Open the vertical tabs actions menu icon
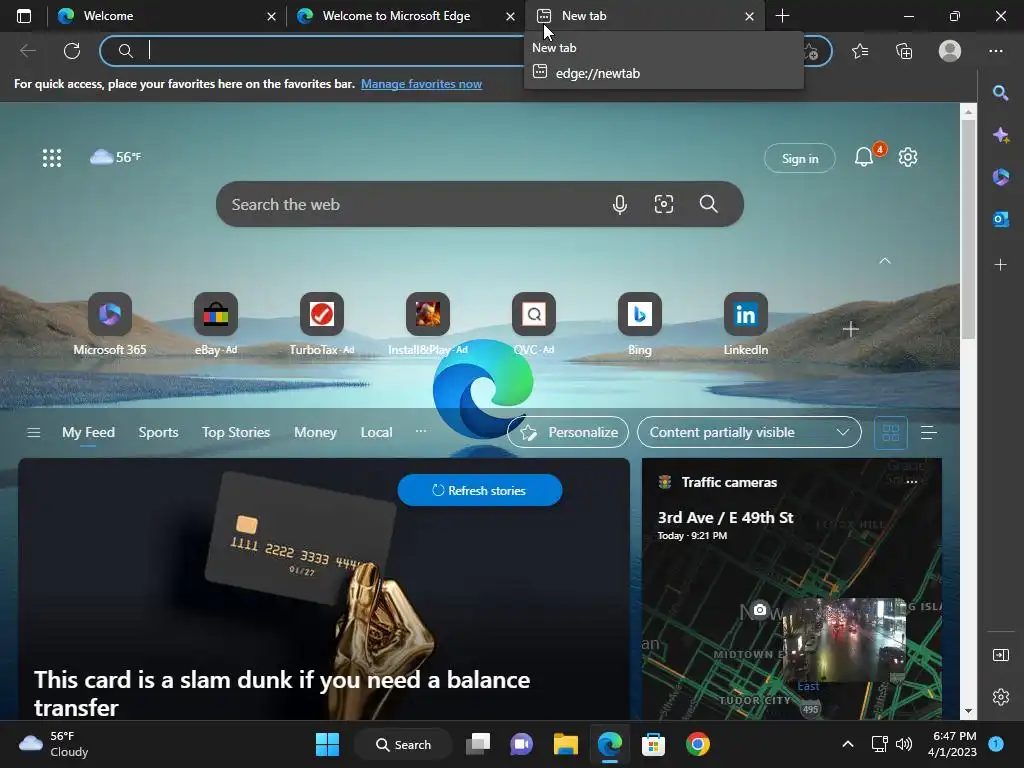The height and width of the screenshot is (768, 1024). pos(24,16)
